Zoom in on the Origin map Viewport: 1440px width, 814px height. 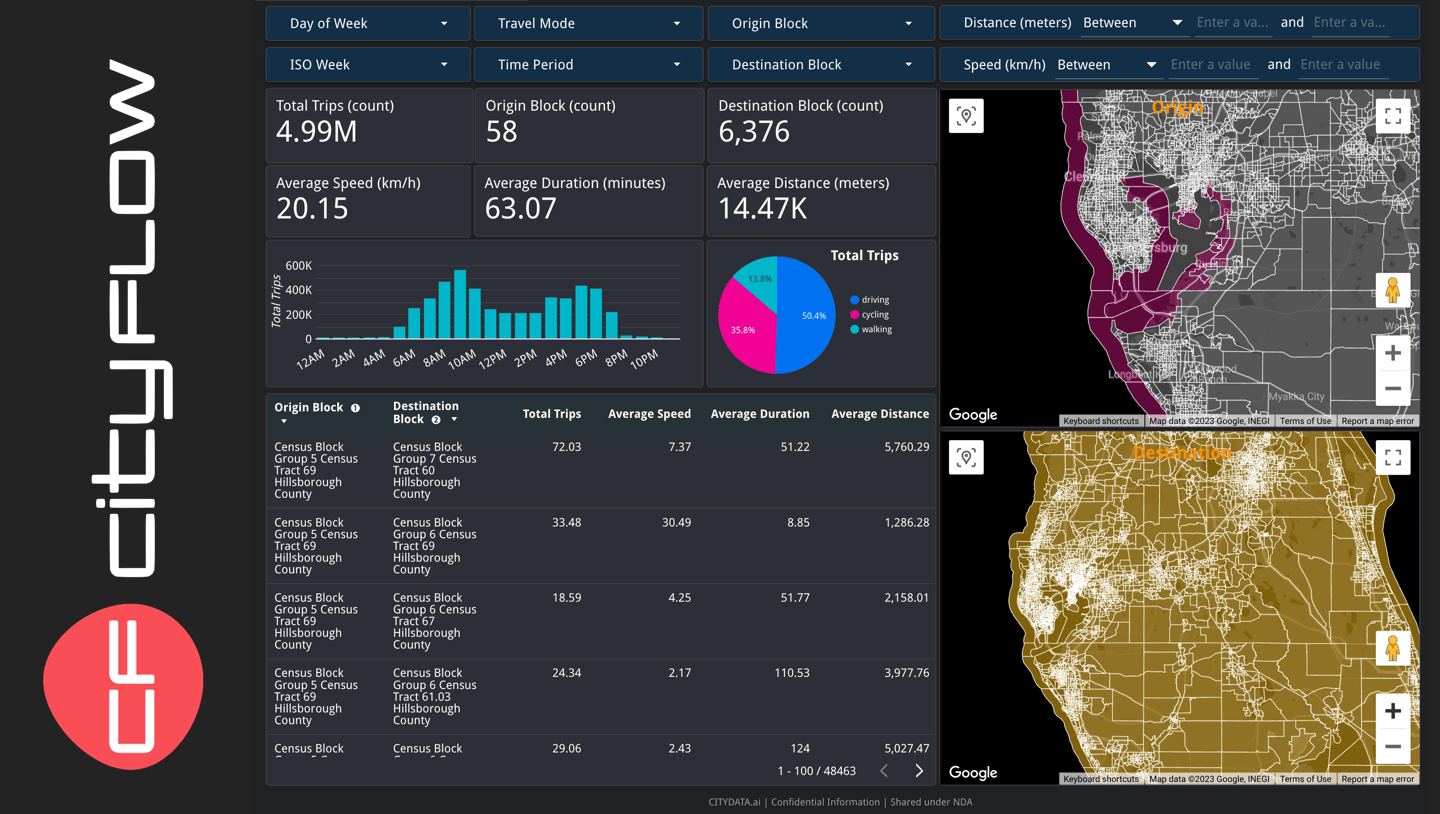1392,353
